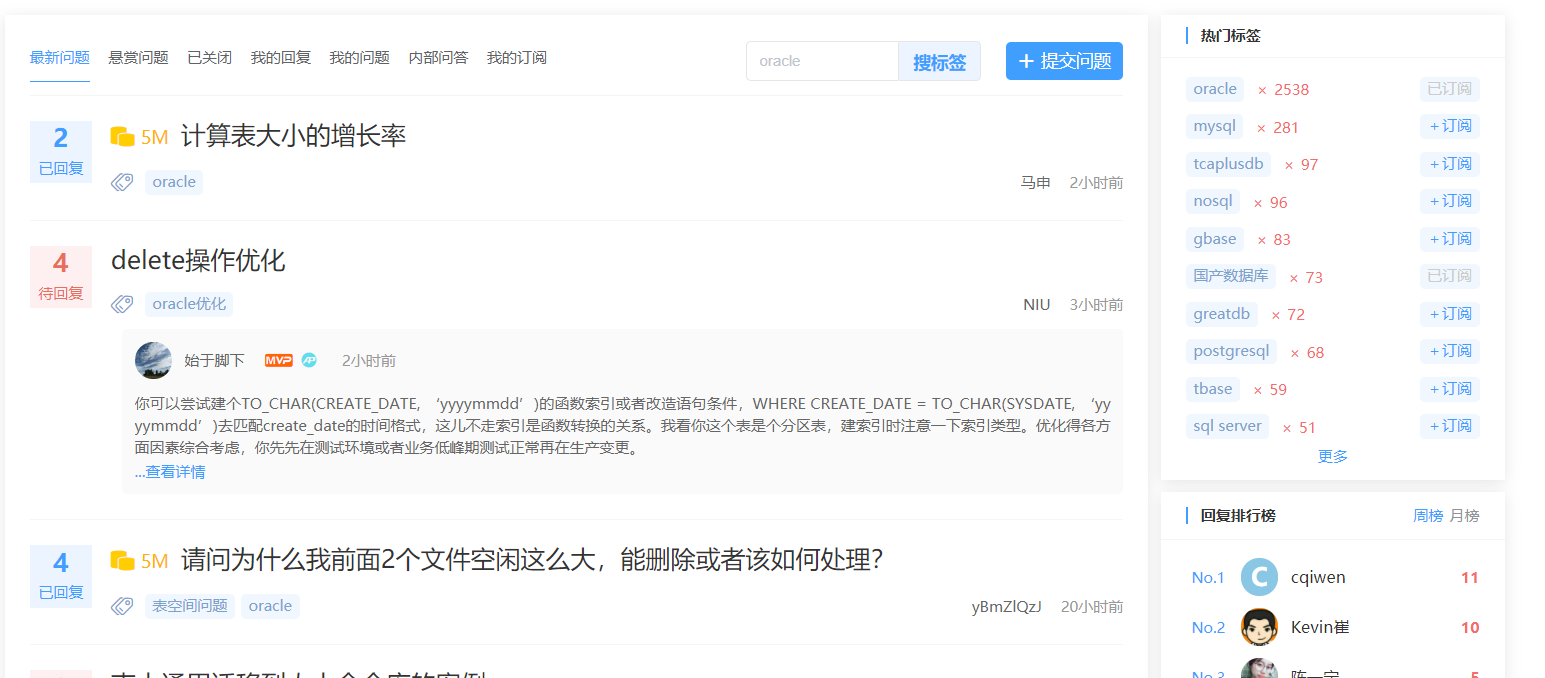Image resolution: width=1545 pixels, height=678 pixels.
Task: Click inside the oracle search input field
Action: point(822,61)
